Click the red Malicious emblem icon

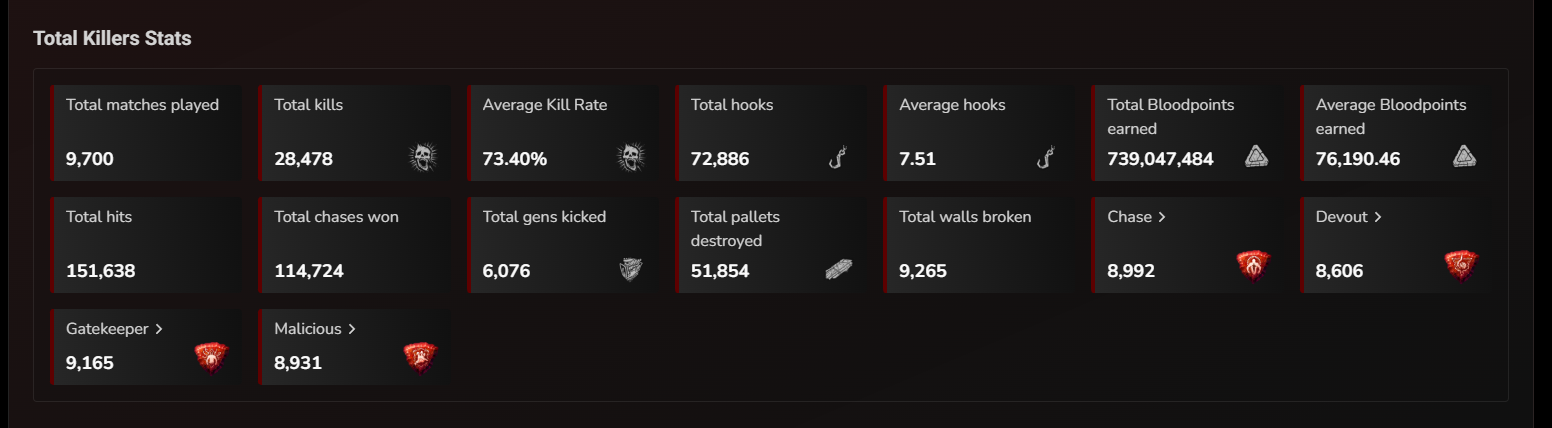[419, 357]
